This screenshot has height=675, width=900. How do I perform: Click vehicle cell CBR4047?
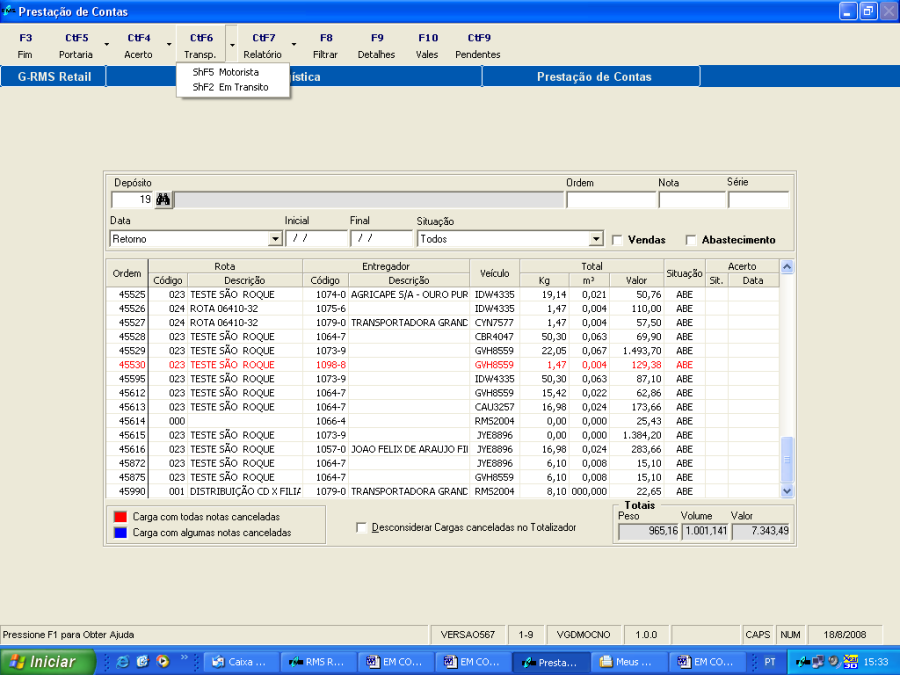pyautogui.click(x=494, y=336)
